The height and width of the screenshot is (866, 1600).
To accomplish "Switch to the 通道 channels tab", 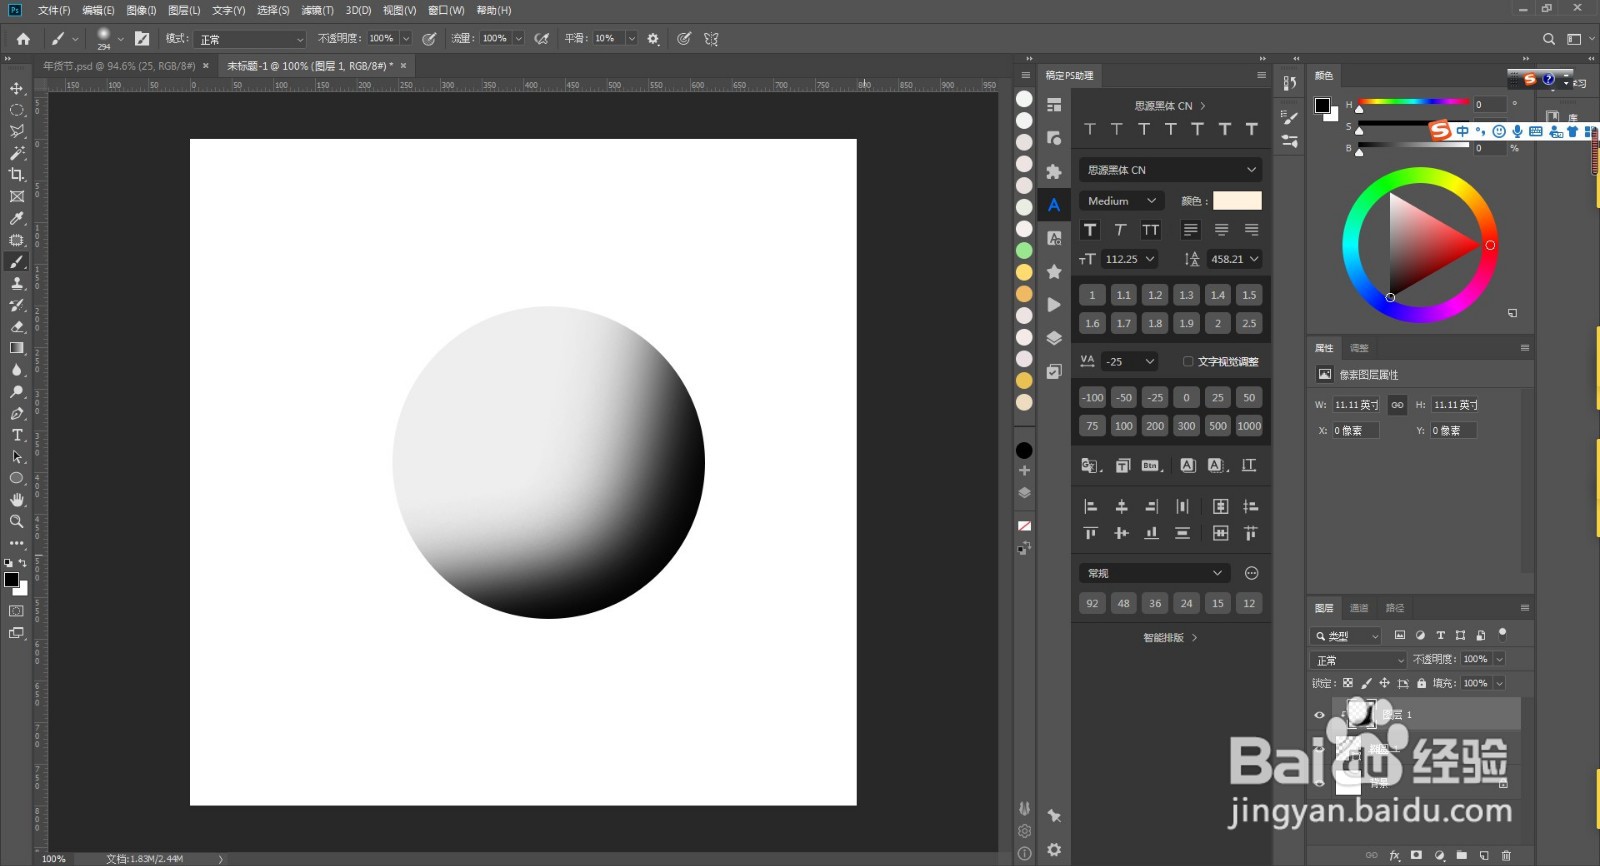I will [1359, 608].
